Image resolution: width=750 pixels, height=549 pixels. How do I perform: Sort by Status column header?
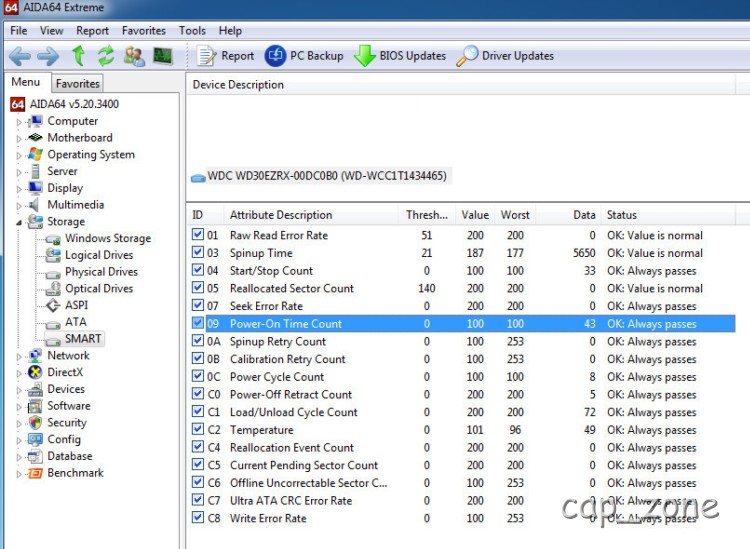tap(668, 215)
